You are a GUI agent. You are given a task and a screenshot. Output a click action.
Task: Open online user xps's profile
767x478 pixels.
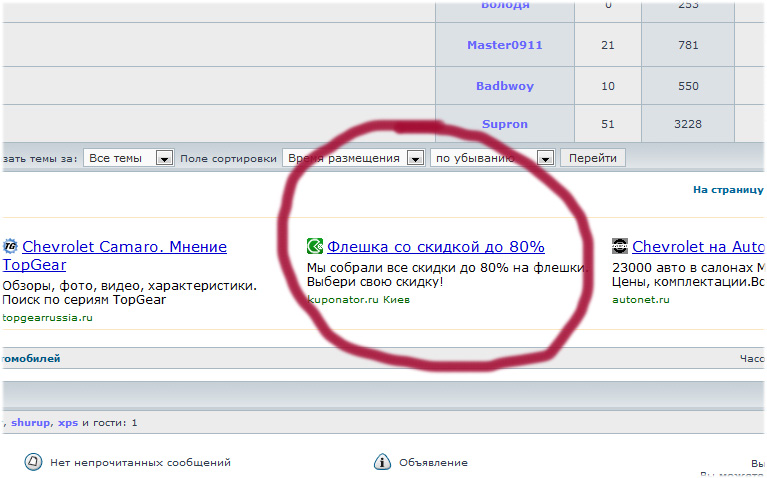pyautogui.click(x=68, y=423)
